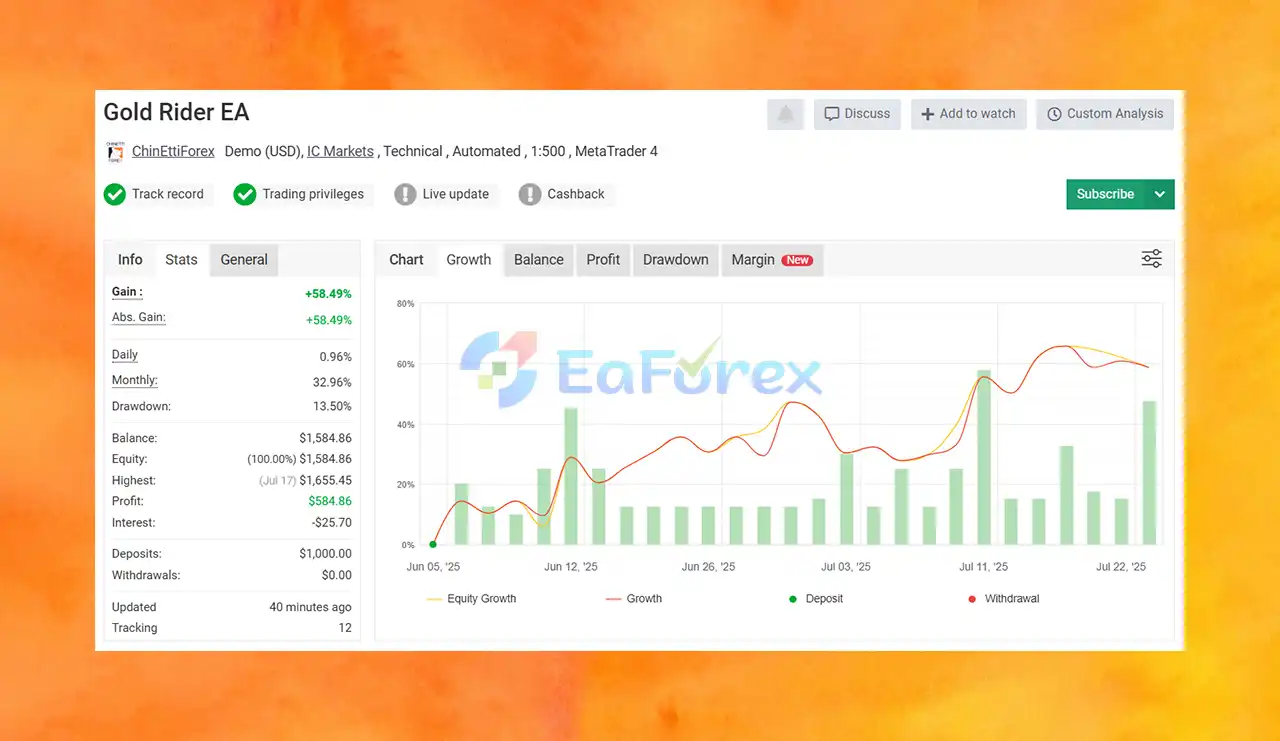The width and height of the screenshot is (1280, 741).
Task: Click the green deposit dot on chart
Action: 433,544
